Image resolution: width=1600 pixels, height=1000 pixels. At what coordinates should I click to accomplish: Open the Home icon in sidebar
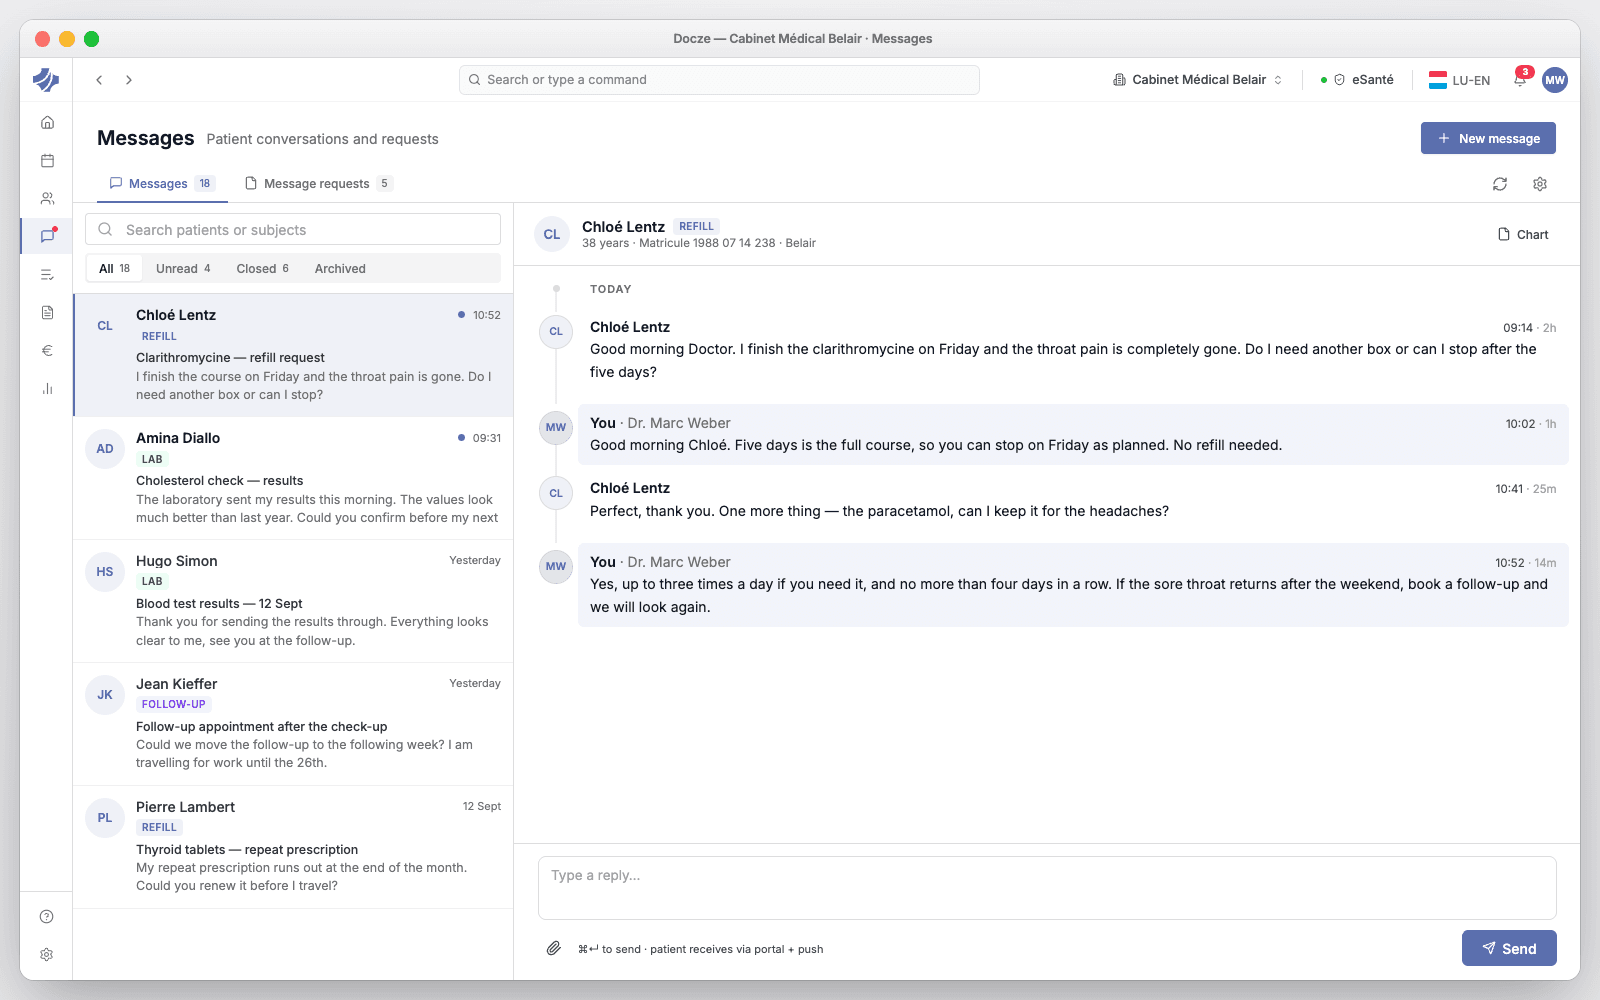point(47,122)
